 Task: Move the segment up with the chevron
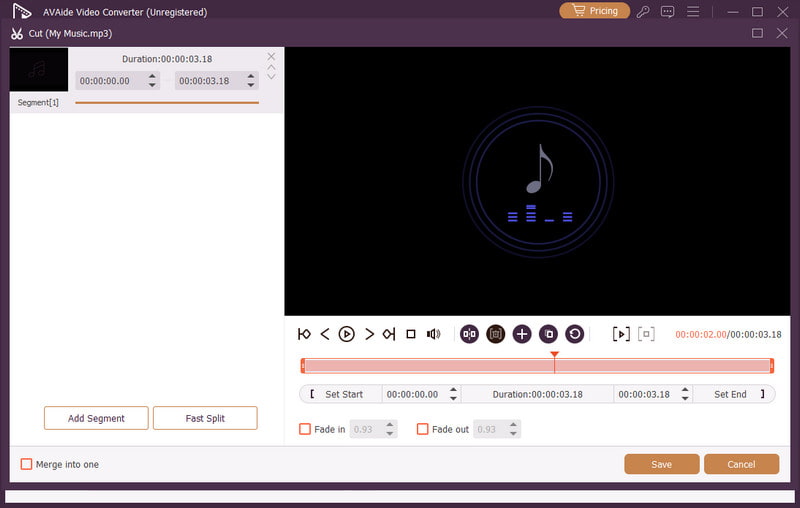(x=271, y=67)
